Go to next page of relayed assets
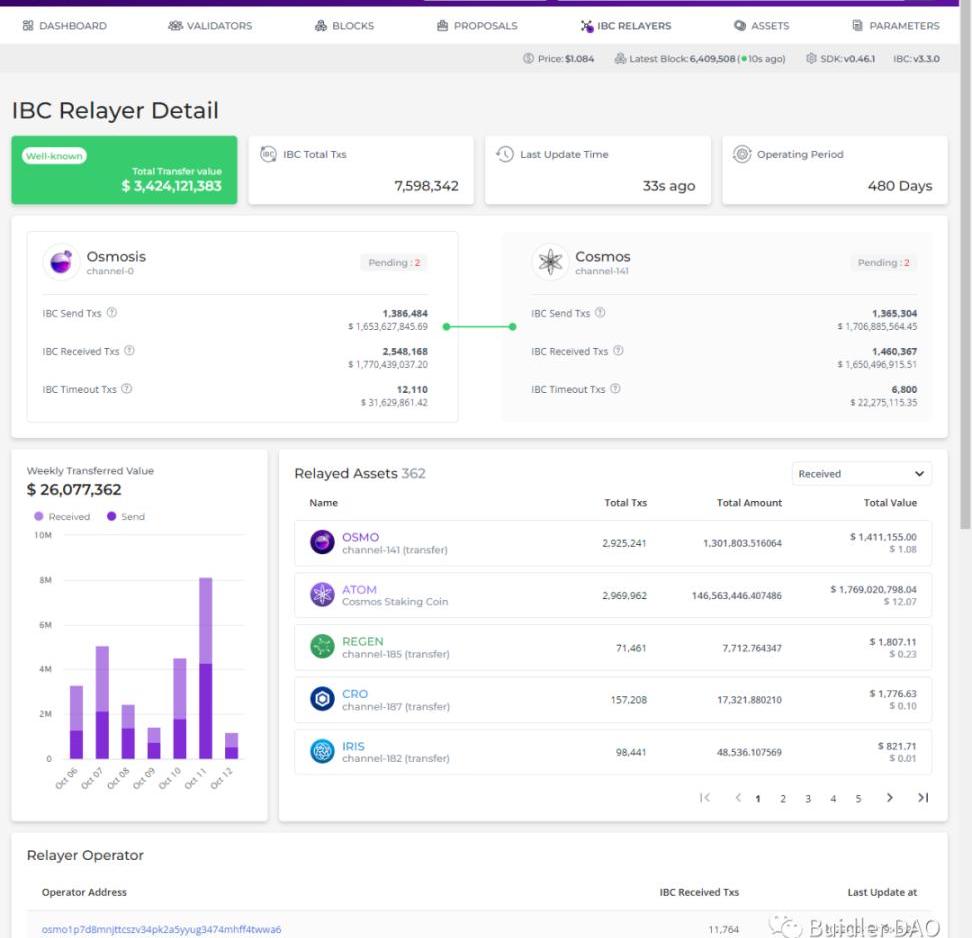The width and height of the screenshot is (972, 938). [x=889, y=798]
